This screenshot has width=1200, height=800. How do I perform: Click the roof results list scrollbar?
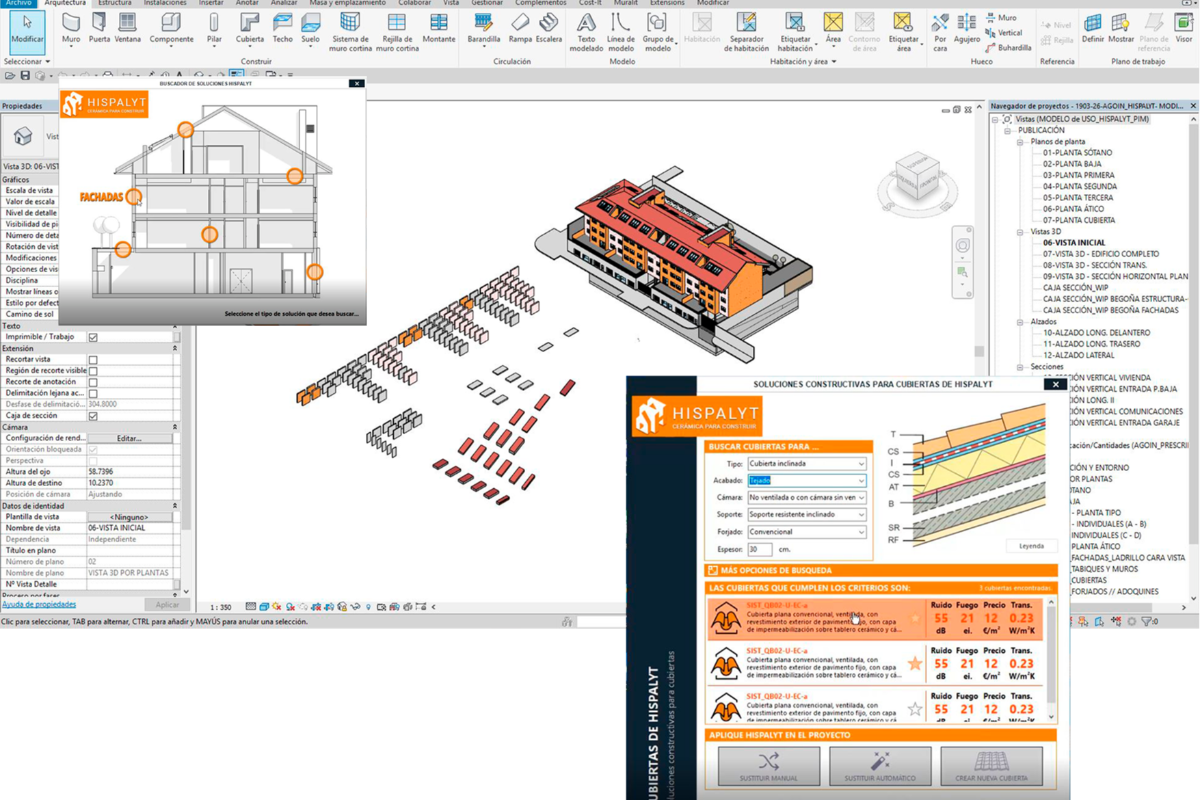pos(1051,659)
